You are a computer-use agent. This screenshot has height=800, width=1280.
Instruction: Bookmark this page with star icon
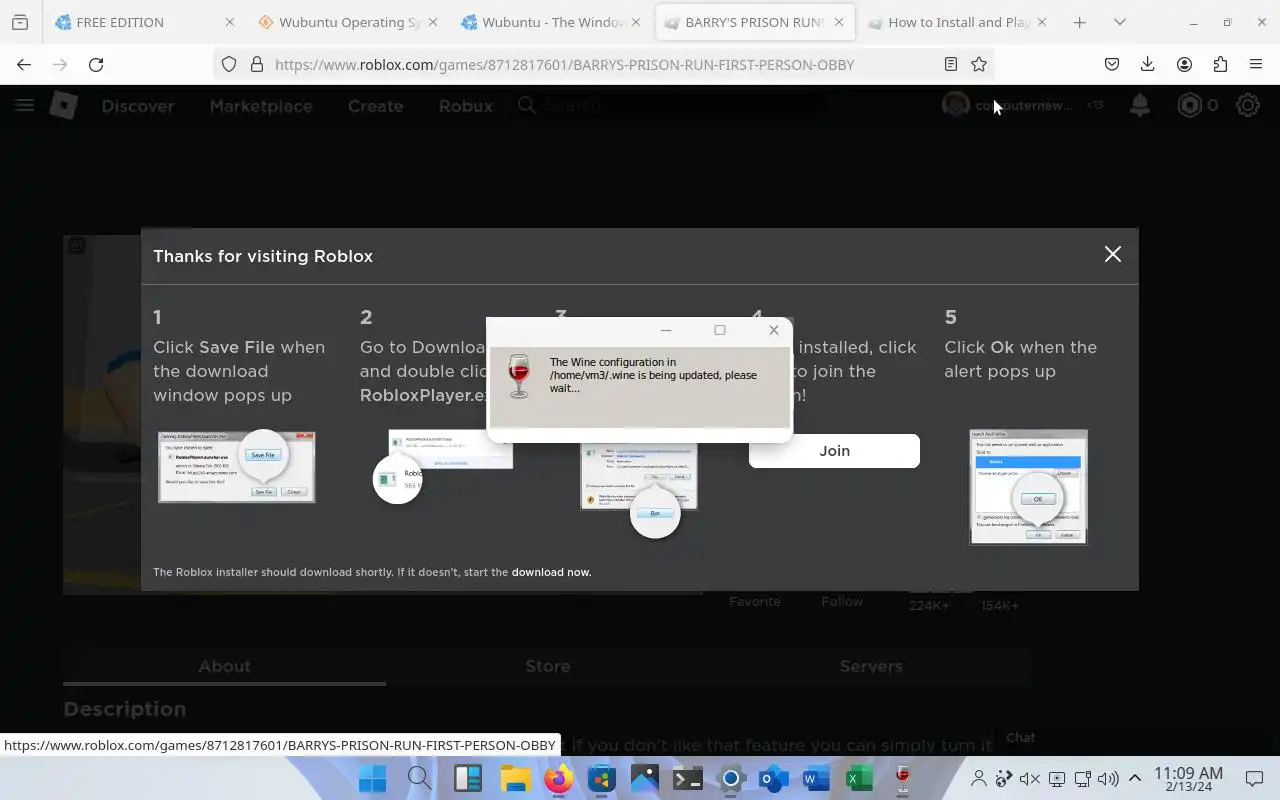[x=979, y=64]
